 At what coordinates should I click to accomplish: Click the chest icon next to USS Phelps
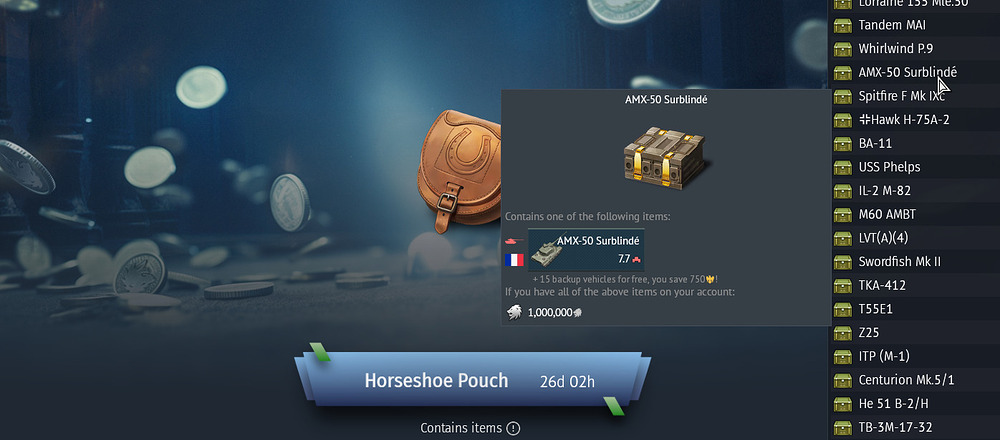[x=843, y=167]
